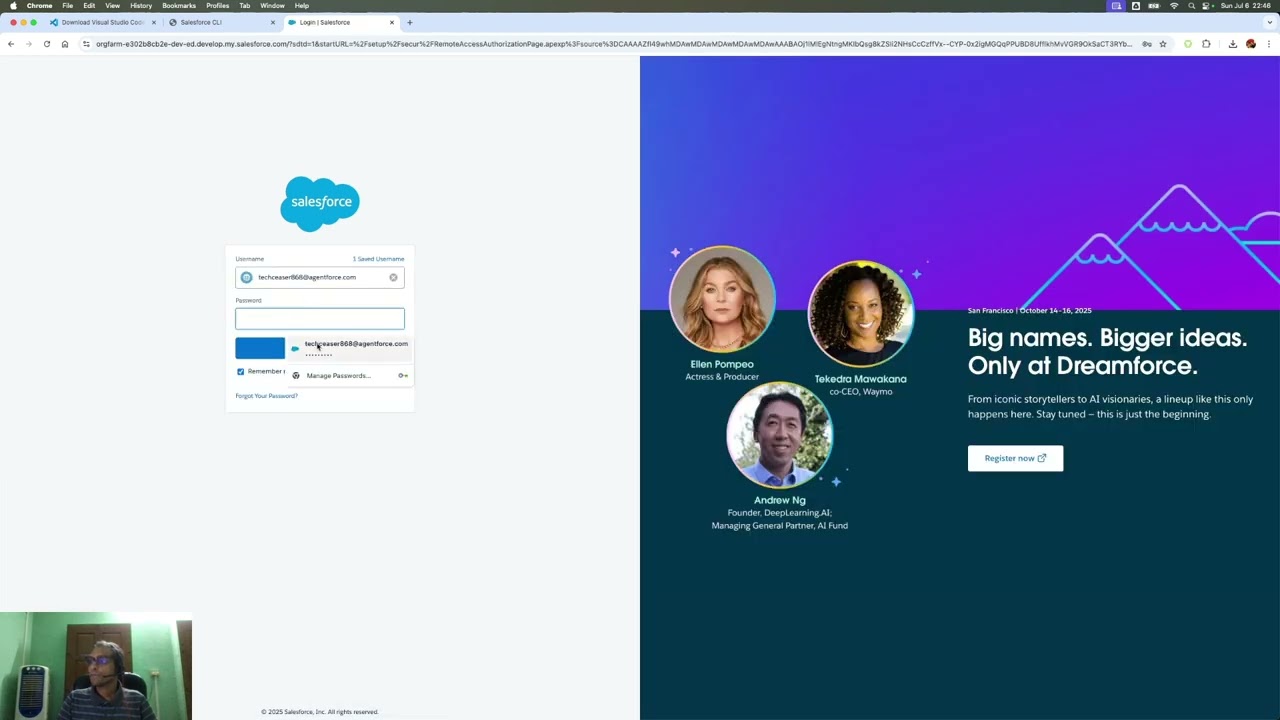Screen dimensions: 1280x720
Task: Open the Help menu
Action: coord(302,6)
